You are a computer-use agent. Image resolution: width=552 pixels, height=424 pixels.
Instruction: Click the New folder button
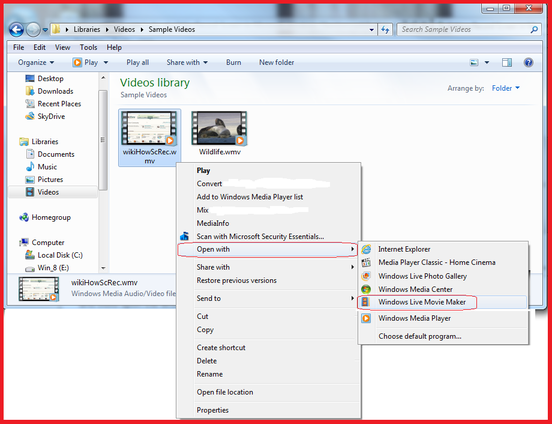pos(276,63)
